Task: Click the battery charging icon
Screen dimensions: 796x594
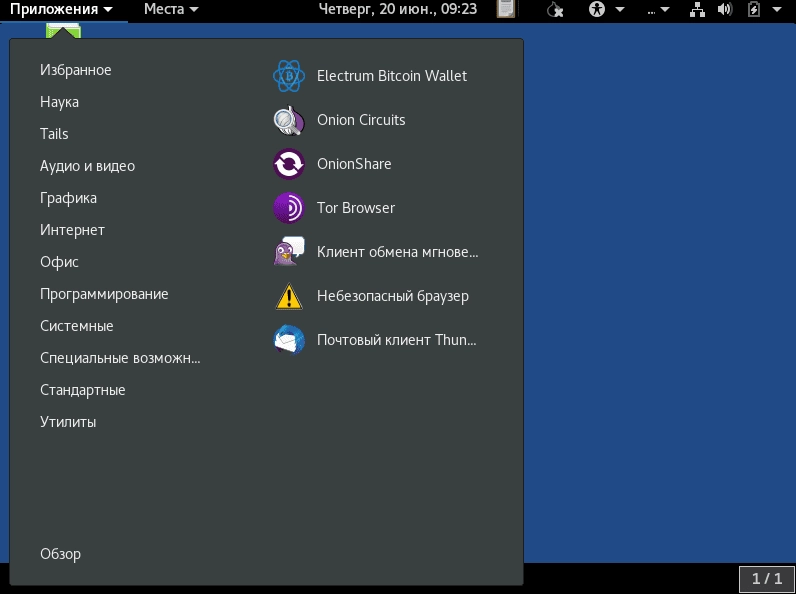Action: [x=754, y=9]
